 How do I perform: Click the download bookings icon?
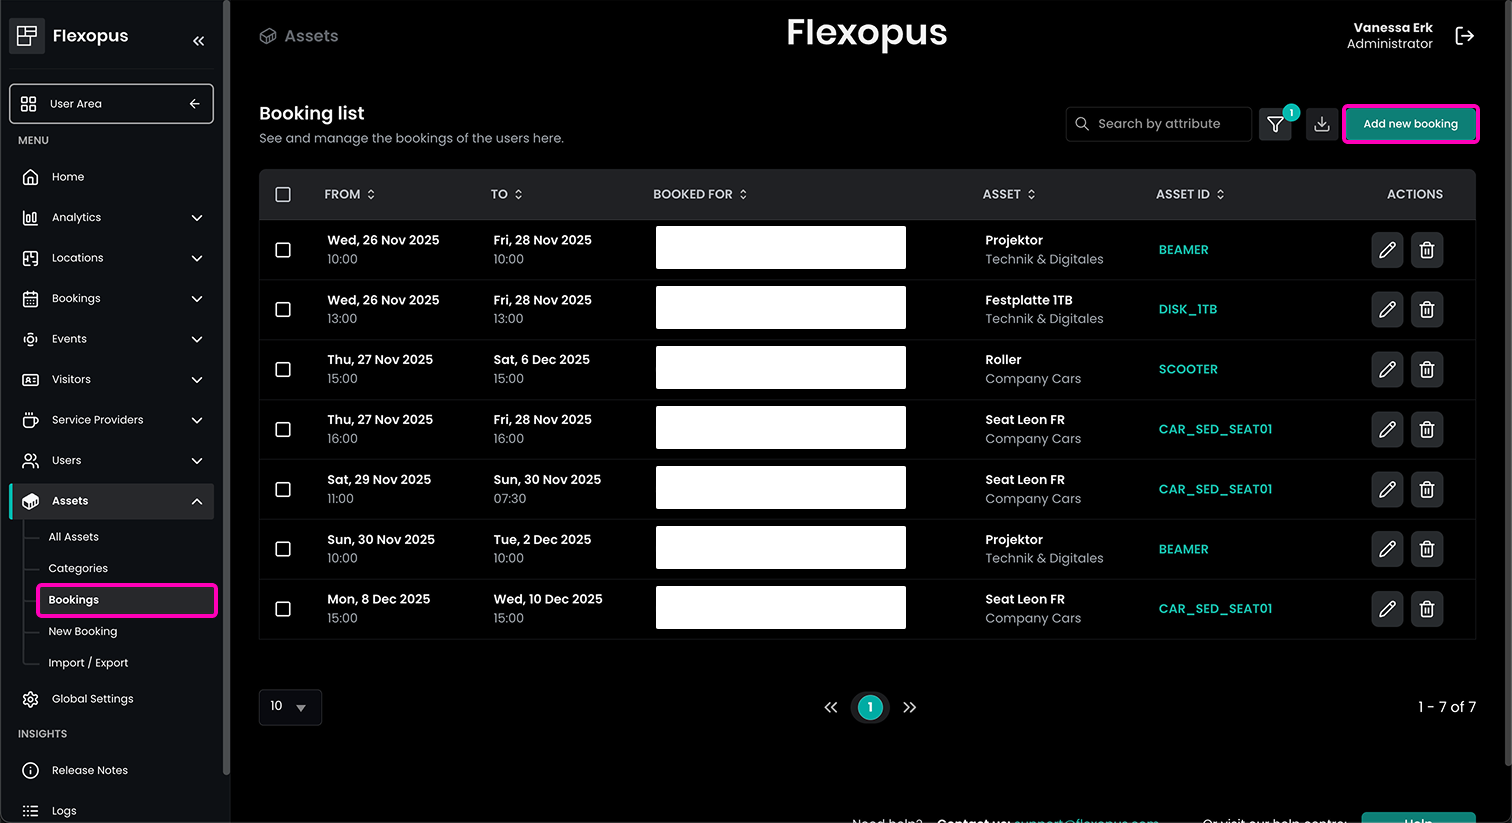point(1321,124)
